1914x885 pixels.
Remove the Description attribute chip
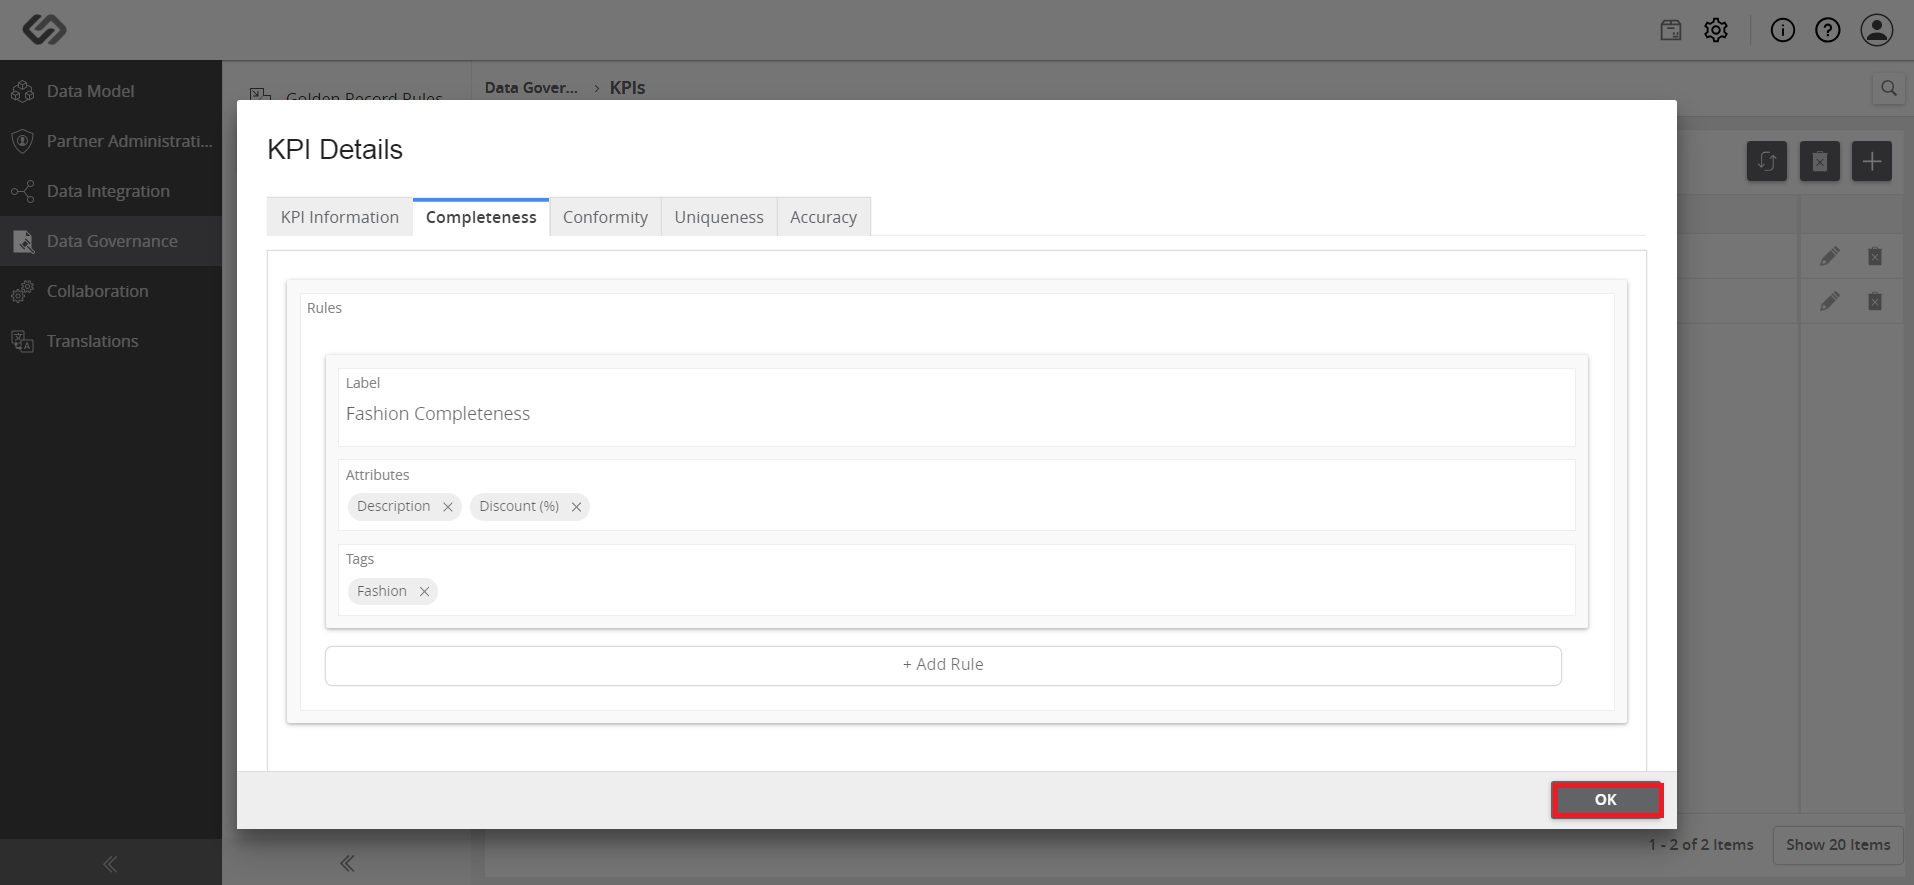pos(447,507)
